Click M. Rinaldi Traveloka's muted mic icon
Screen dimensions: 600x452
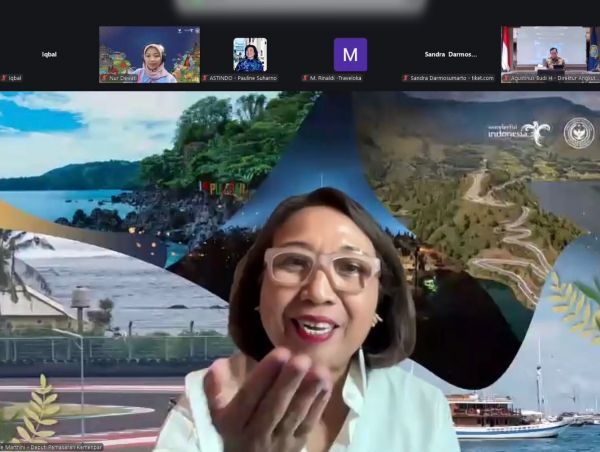[305, 78]
